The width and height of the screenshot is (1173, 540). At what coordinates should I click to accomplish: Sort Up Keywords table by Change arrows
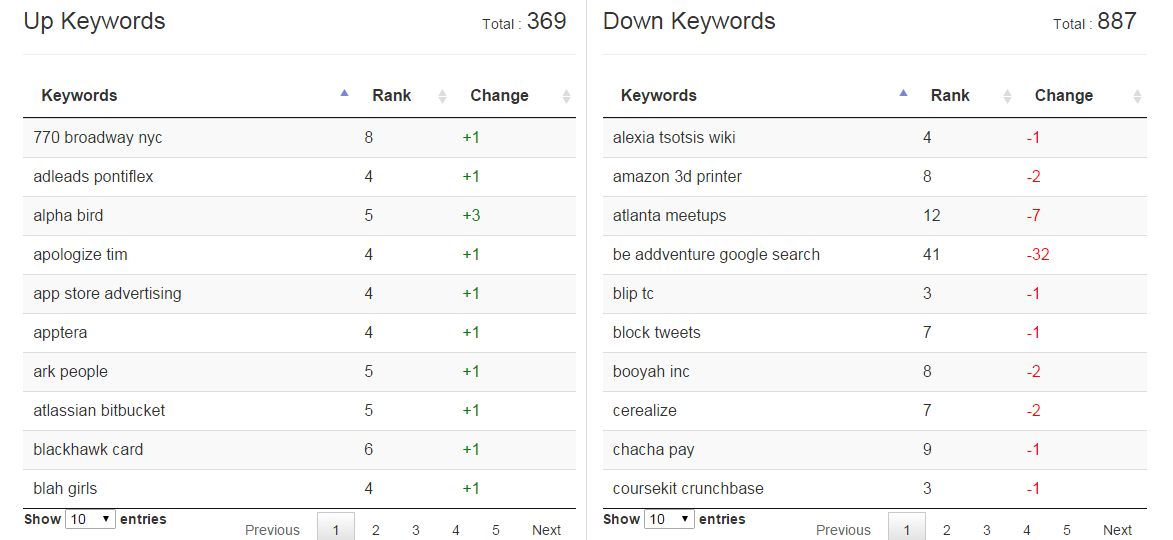pos(566,96)
